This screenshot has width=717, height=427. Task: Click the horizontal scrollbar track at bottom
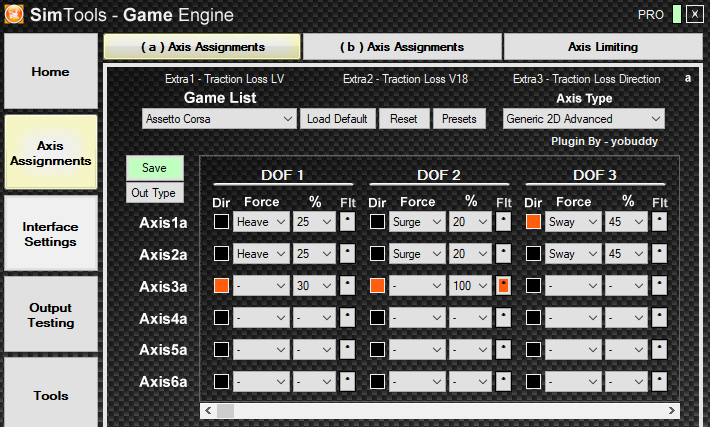pyautogui.click(x=450, y=410)
